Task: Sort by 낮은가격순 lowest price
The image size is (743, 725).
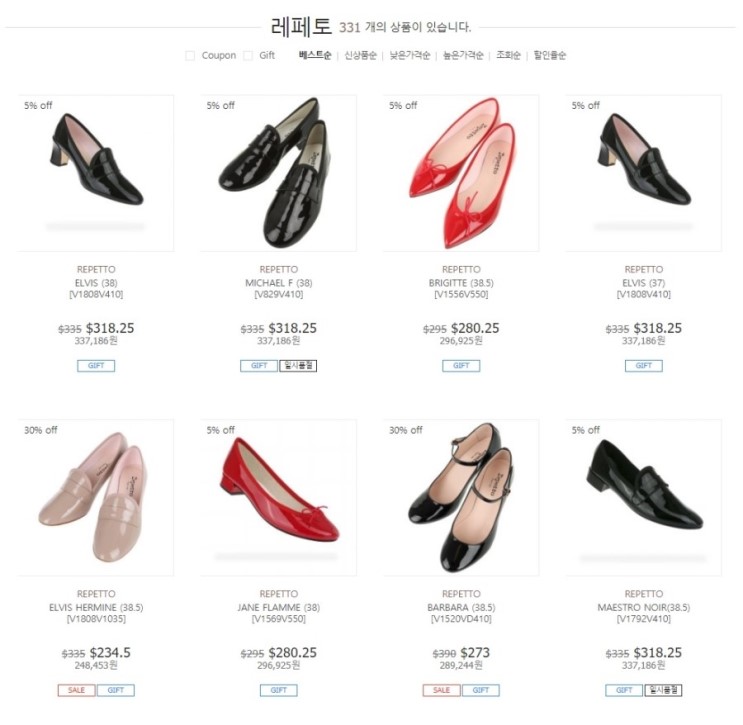Action: (x=410, y=55)
